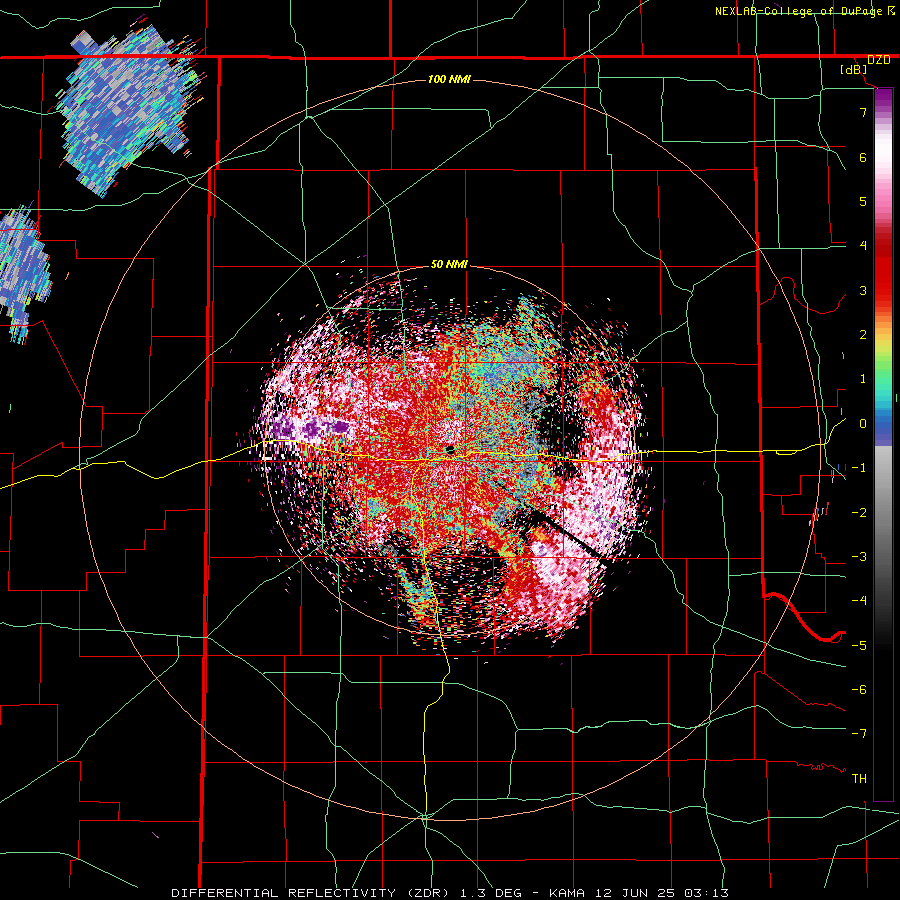Click the "0" value on the color scale

pyautogui.click(x=863, y=424)
